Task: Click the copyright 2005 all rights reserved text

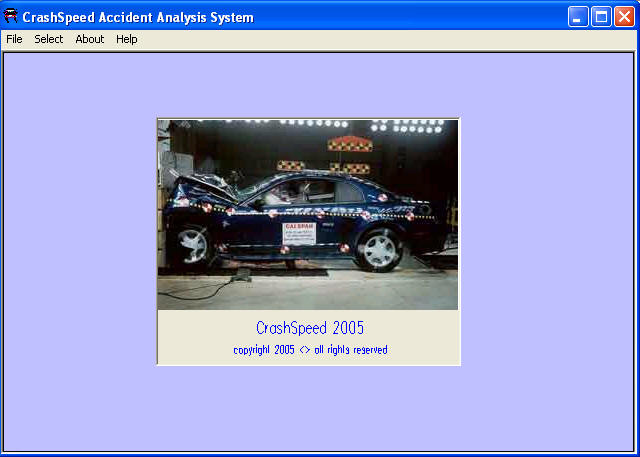Action: click(310, 350)
